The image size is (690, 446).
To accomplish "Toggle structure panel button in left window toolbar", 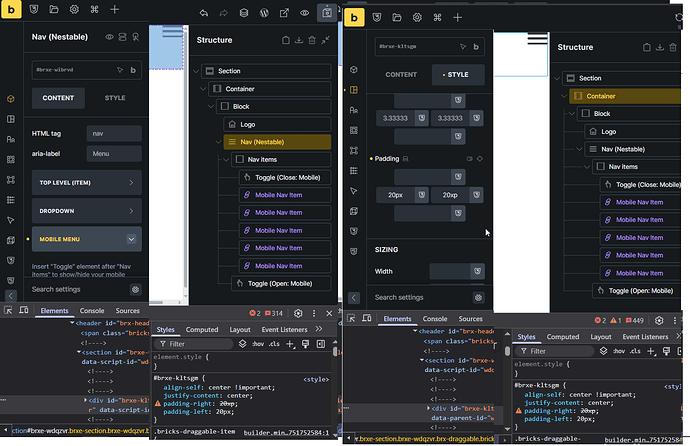I will (327, 13).
